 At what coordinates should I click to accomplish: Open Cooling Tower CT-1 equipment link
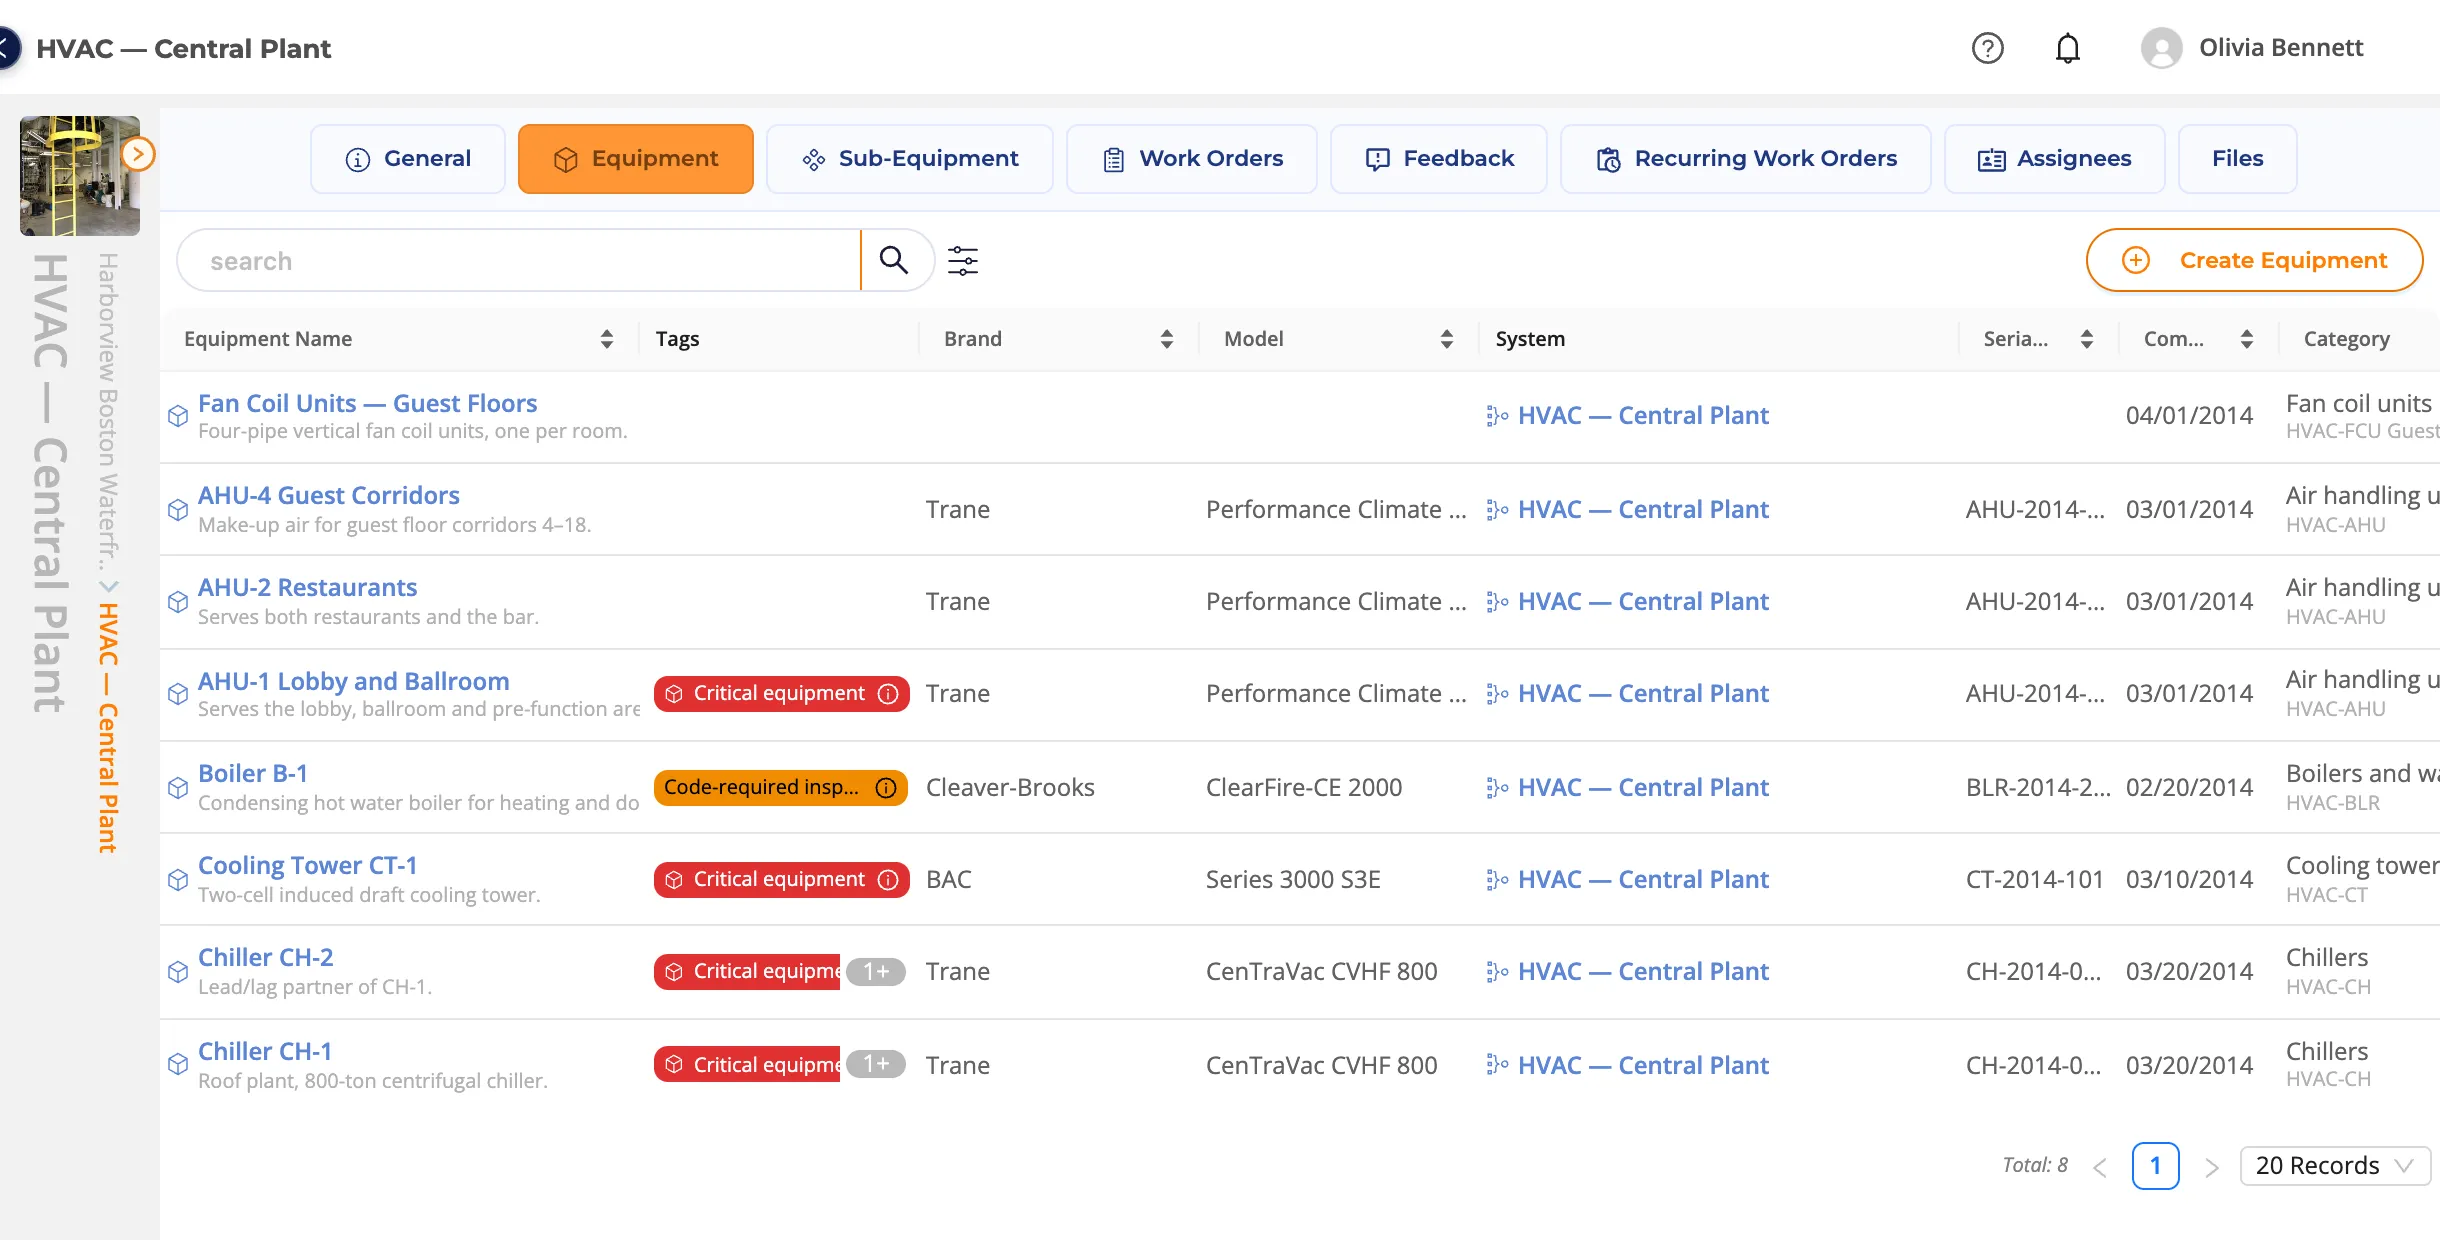tap(308, 866)
